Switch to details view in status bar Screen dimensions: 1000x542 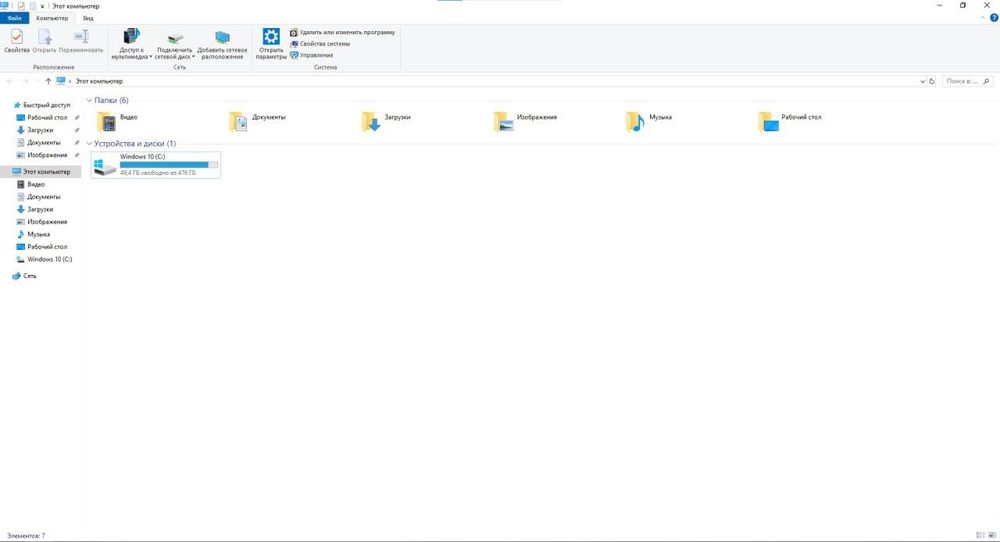click(x=980, y=536)
